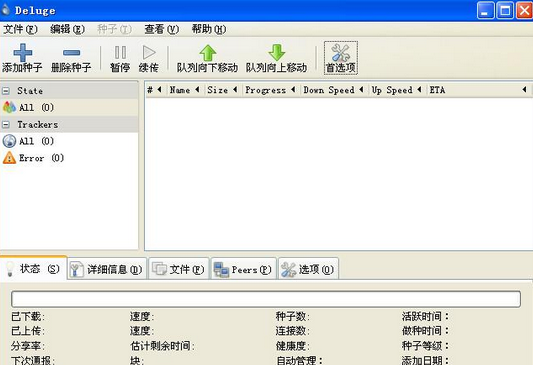Select the Error (0) tracker filter

pos(69,158)
